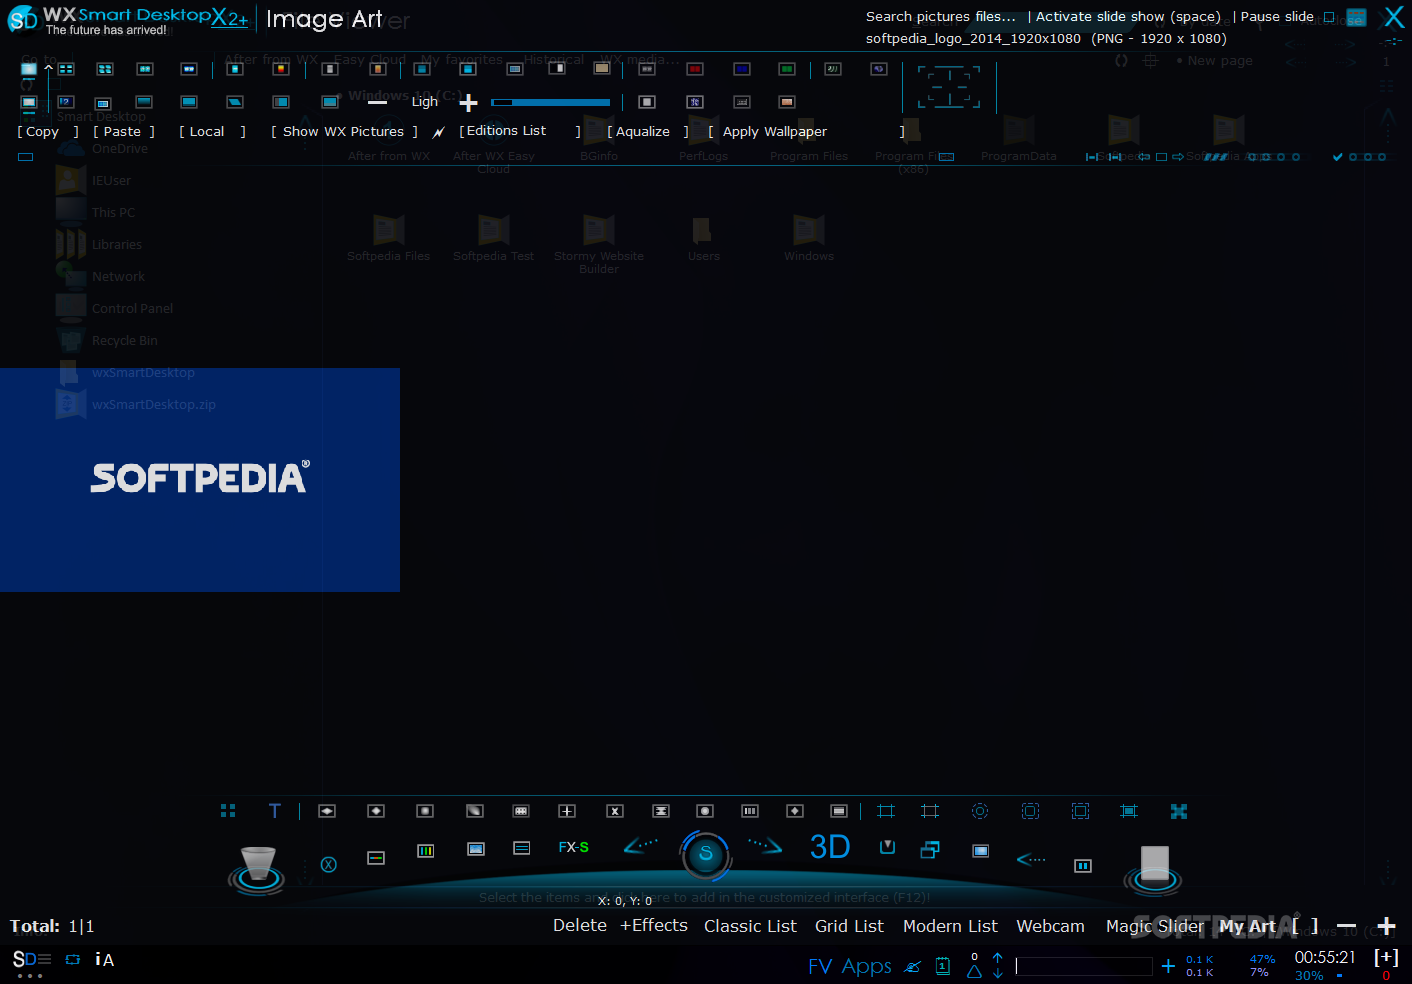Screen dimensions: 1412x984
Task: Click the T text tool icon
Action: pos(275,811)
